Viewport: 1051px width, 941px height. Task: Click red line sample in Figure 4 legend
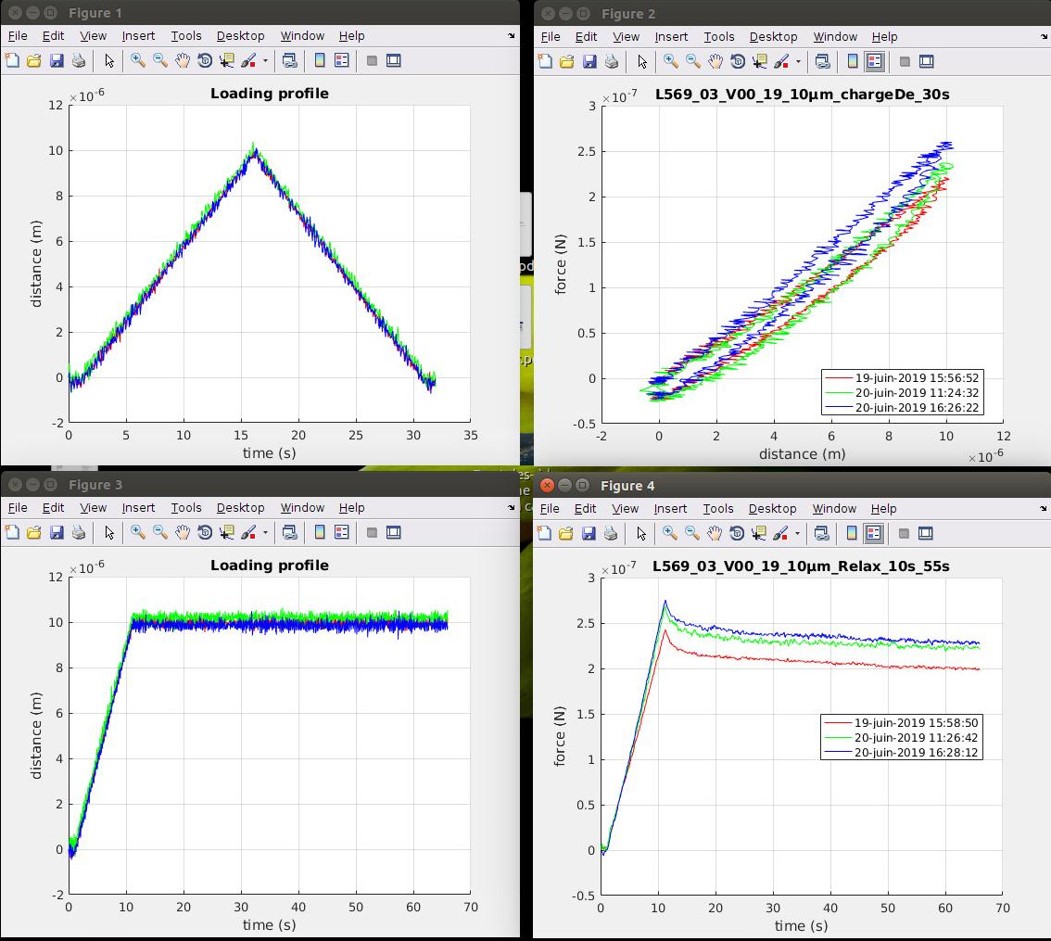coord(838,722)
